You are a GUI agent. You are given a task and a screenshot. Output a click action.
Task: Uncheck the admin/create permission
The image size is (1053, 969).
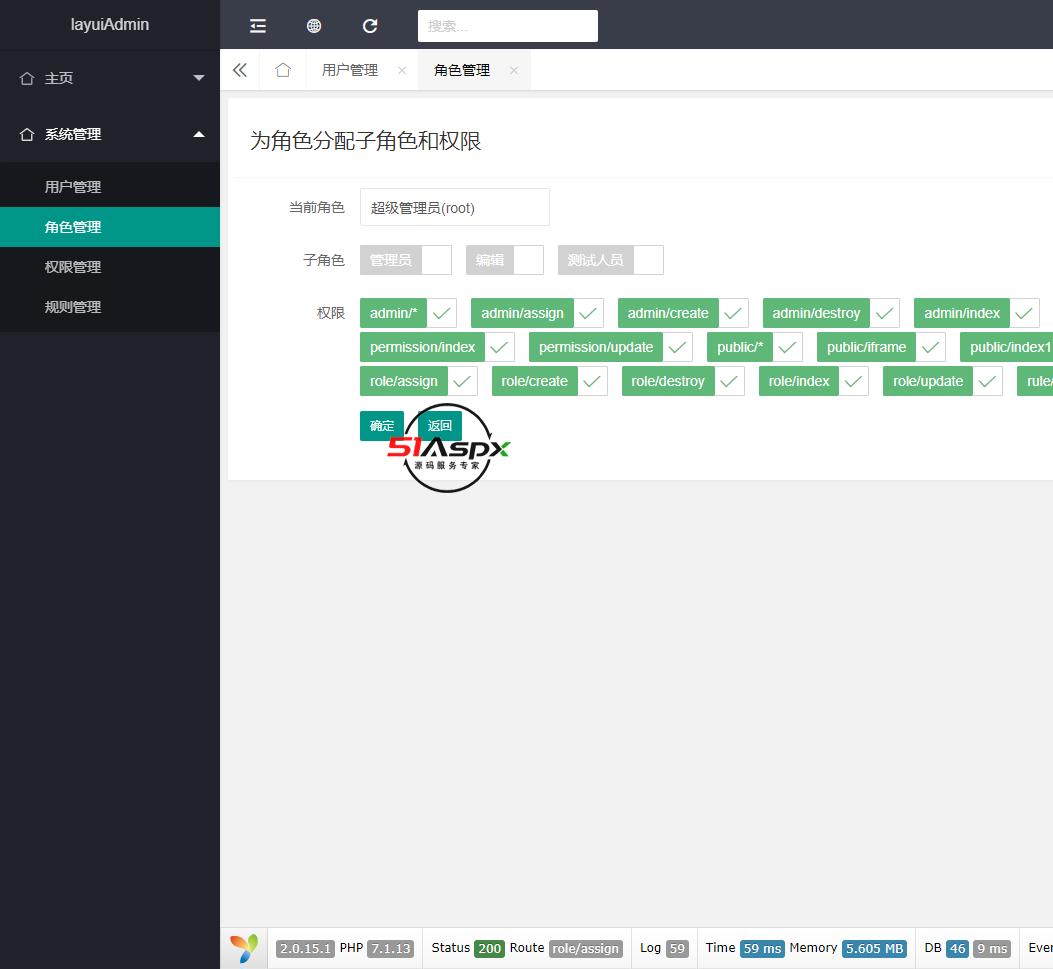pos(683,313)
